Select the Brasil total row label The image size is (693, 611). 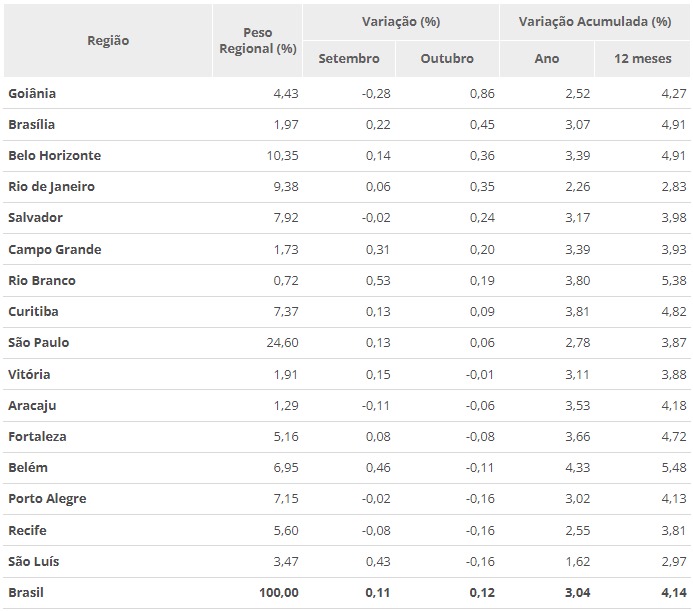click(26, 592)
